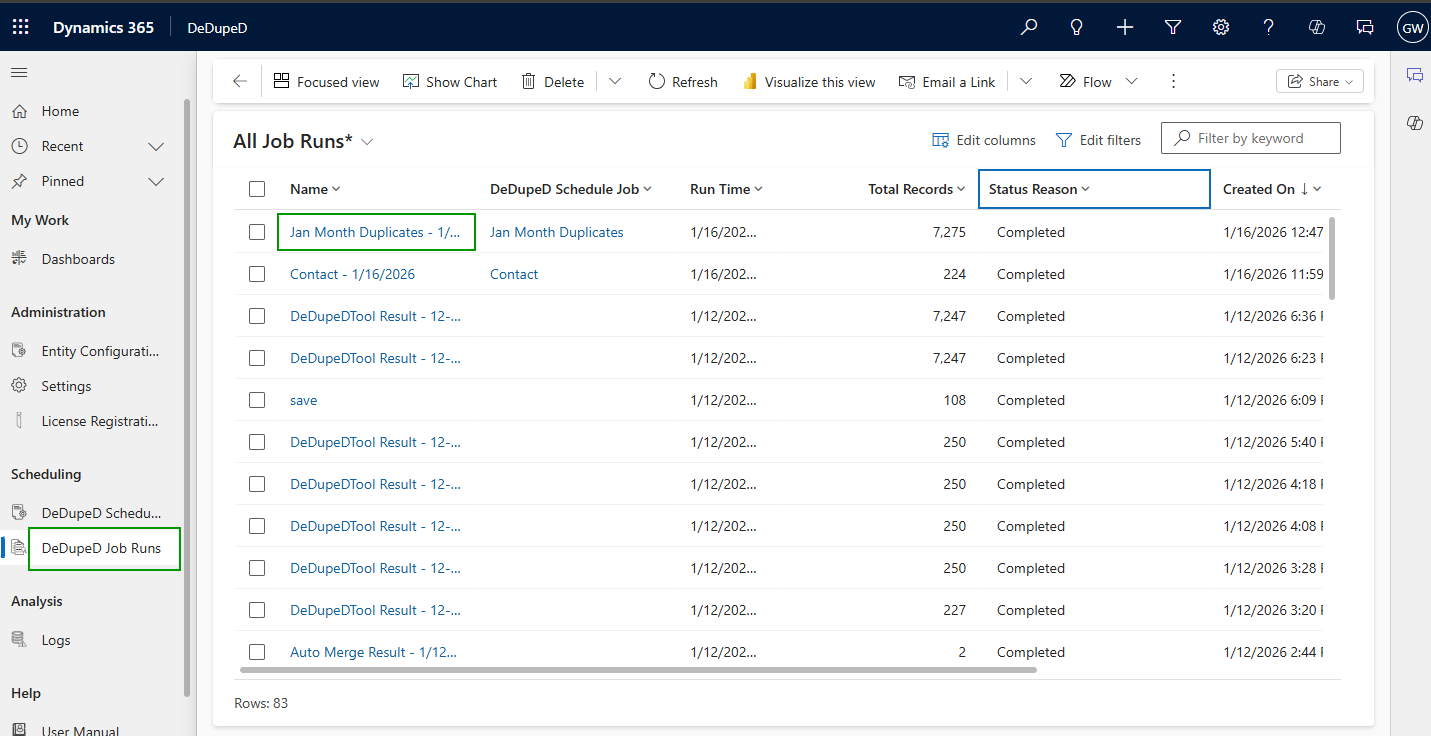This screenshot has height=736, width=1431.
Task: Collapse the sidebar with hamburger icon
Action: 19,73
